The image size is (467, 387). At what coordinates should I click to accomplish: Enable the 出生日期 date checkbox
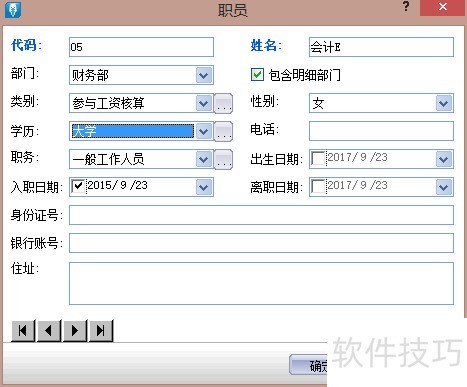click(x=318, y=158)
